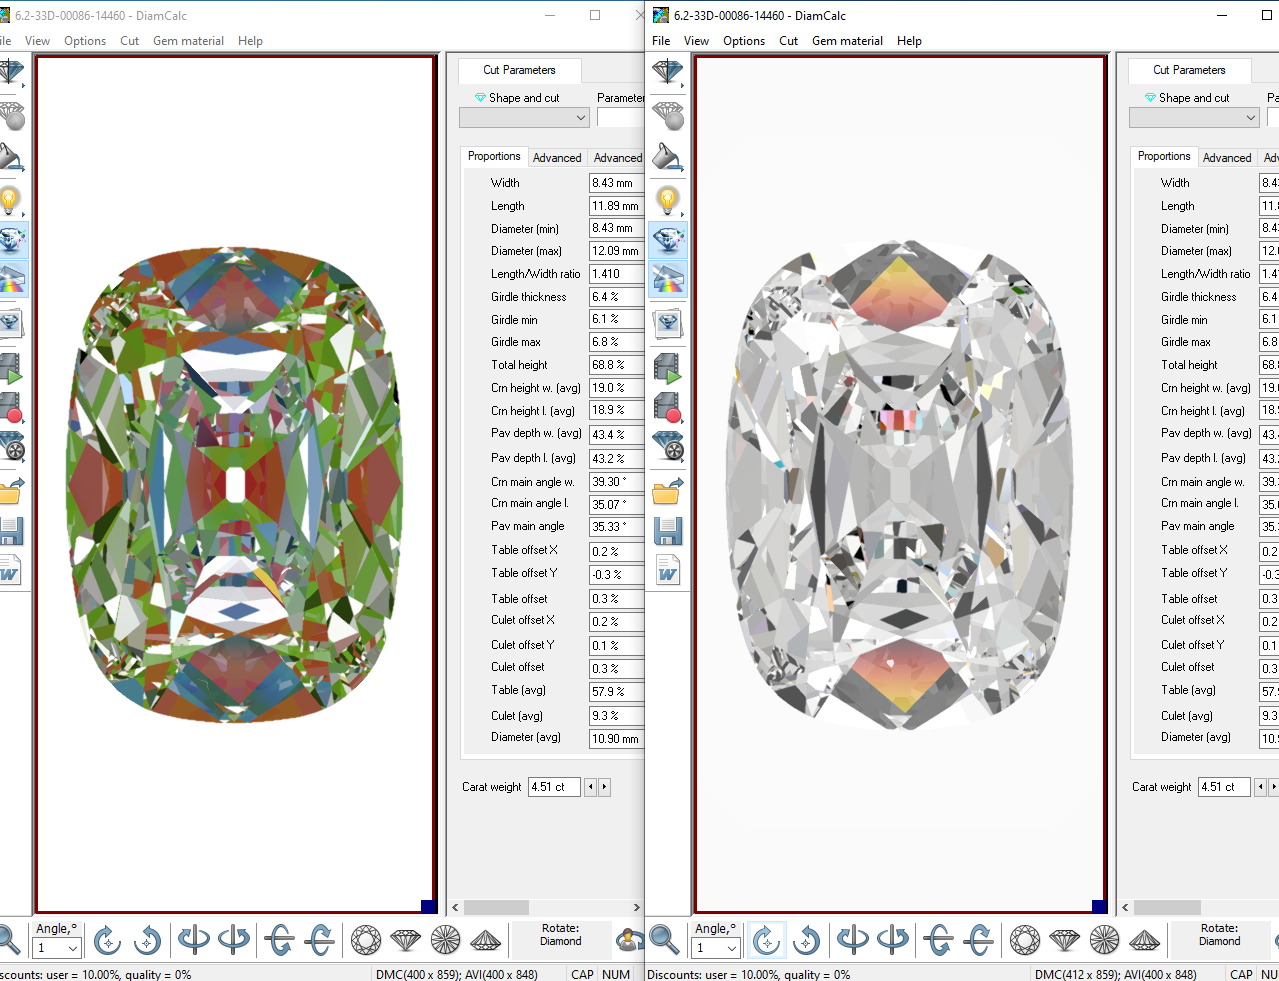Viewport: 1279px width, 981px height.
Task: Export to Word document, right window
Action: click(x=667, y=570)
